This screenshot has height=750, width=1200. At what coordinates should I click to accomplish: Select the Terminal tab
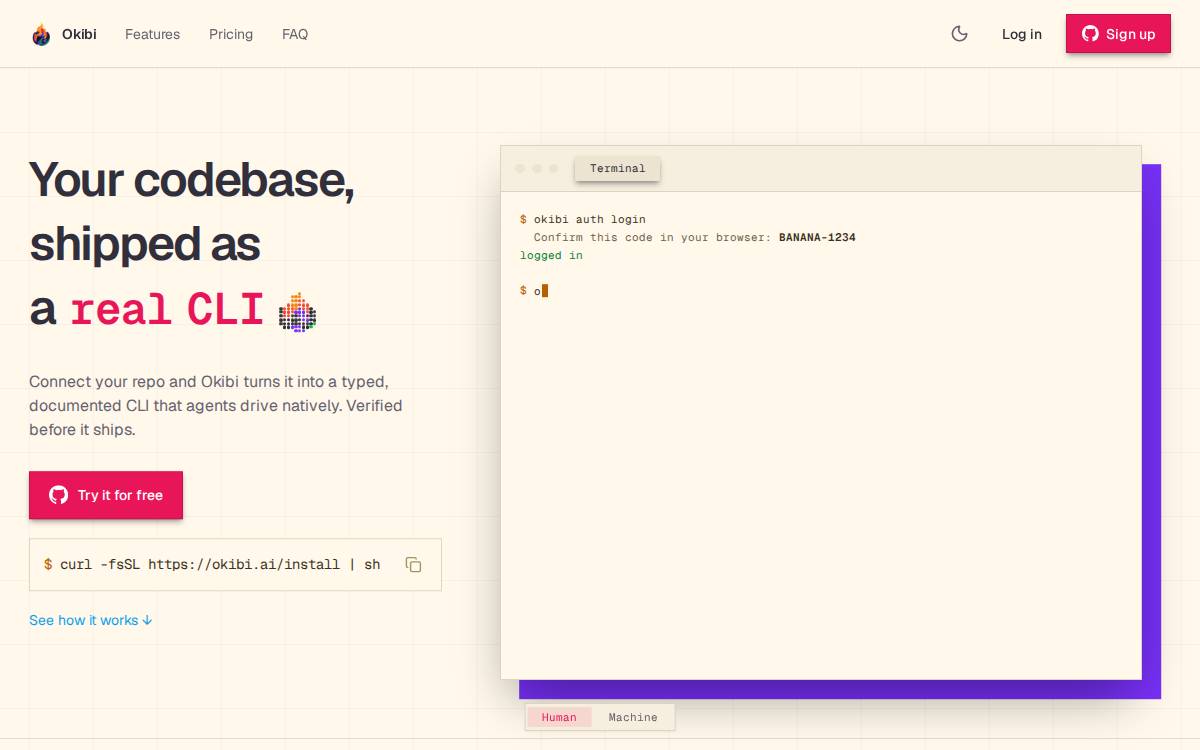617,168
